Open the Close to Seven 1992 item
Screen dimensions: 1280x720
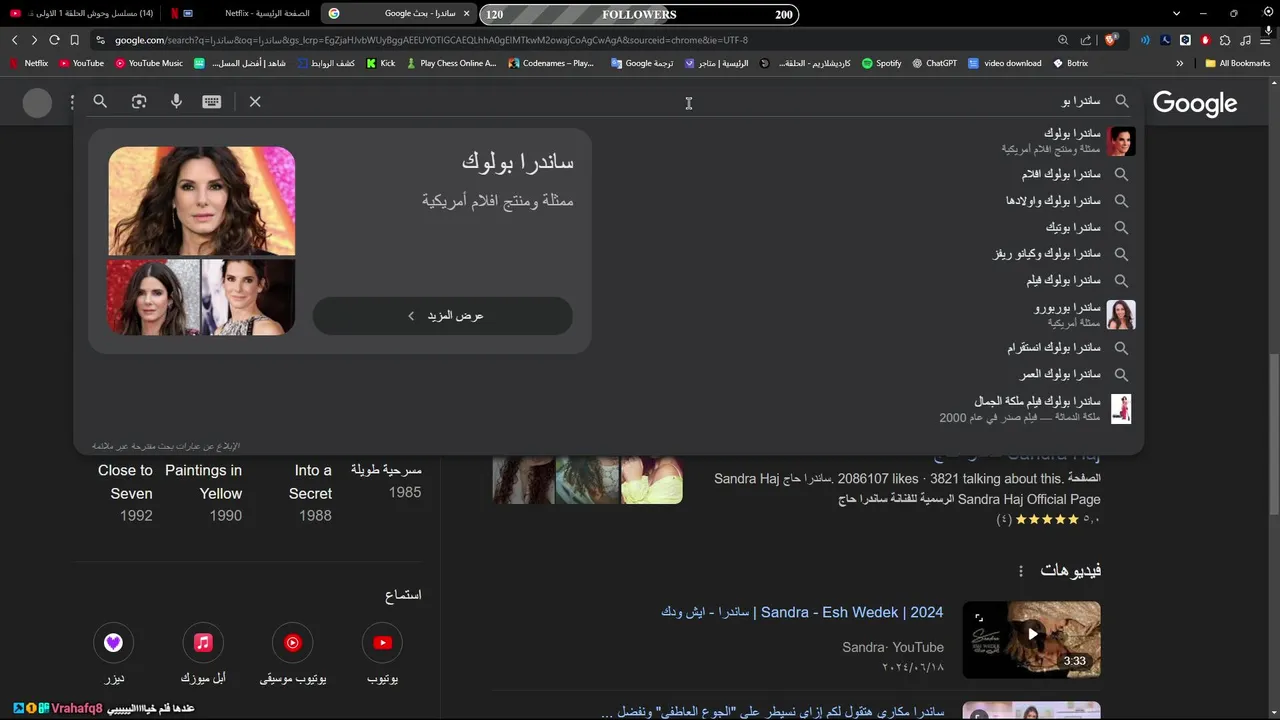pos(125,492)
